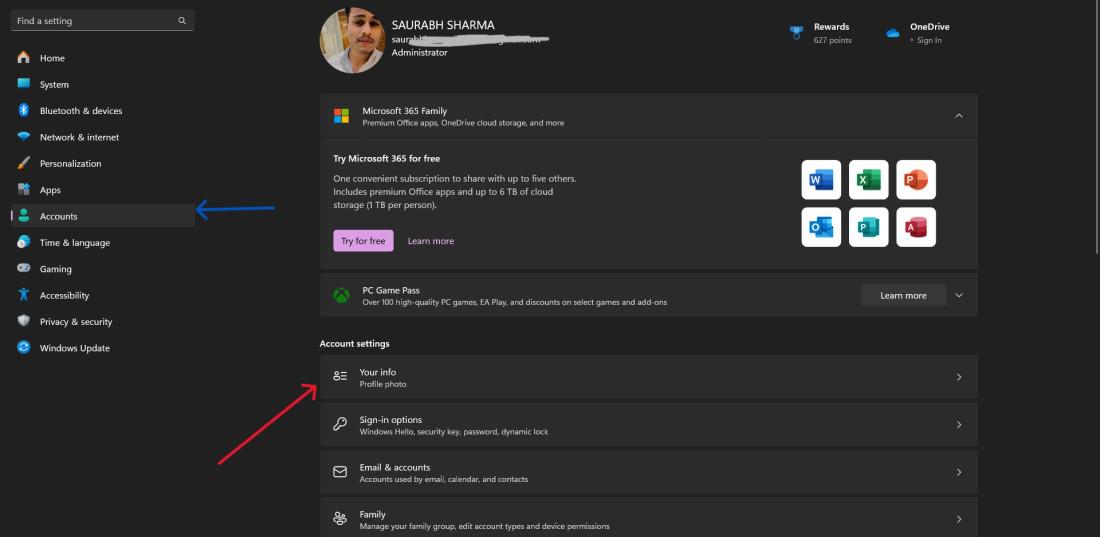1100x537 pixels.
Task: Click the Xbox PC Game Pass icon
Action: (342, 296)
